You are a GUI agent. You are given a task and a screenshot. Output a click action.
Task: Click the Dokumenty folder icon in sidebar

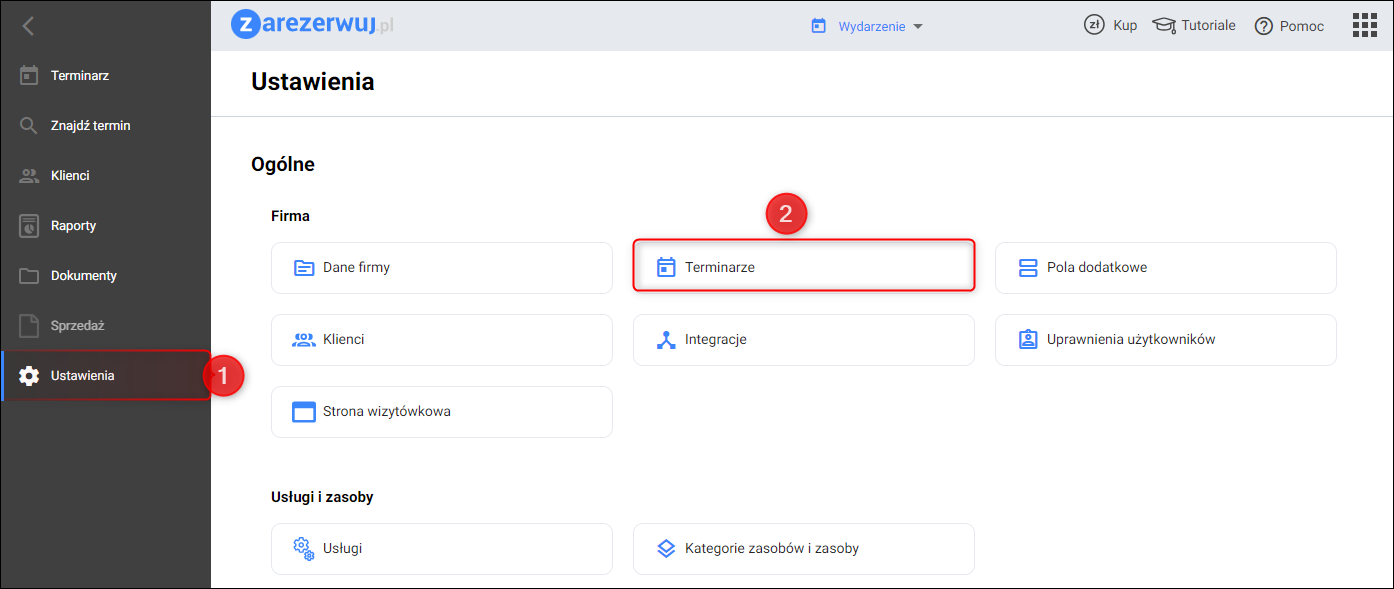29,276
